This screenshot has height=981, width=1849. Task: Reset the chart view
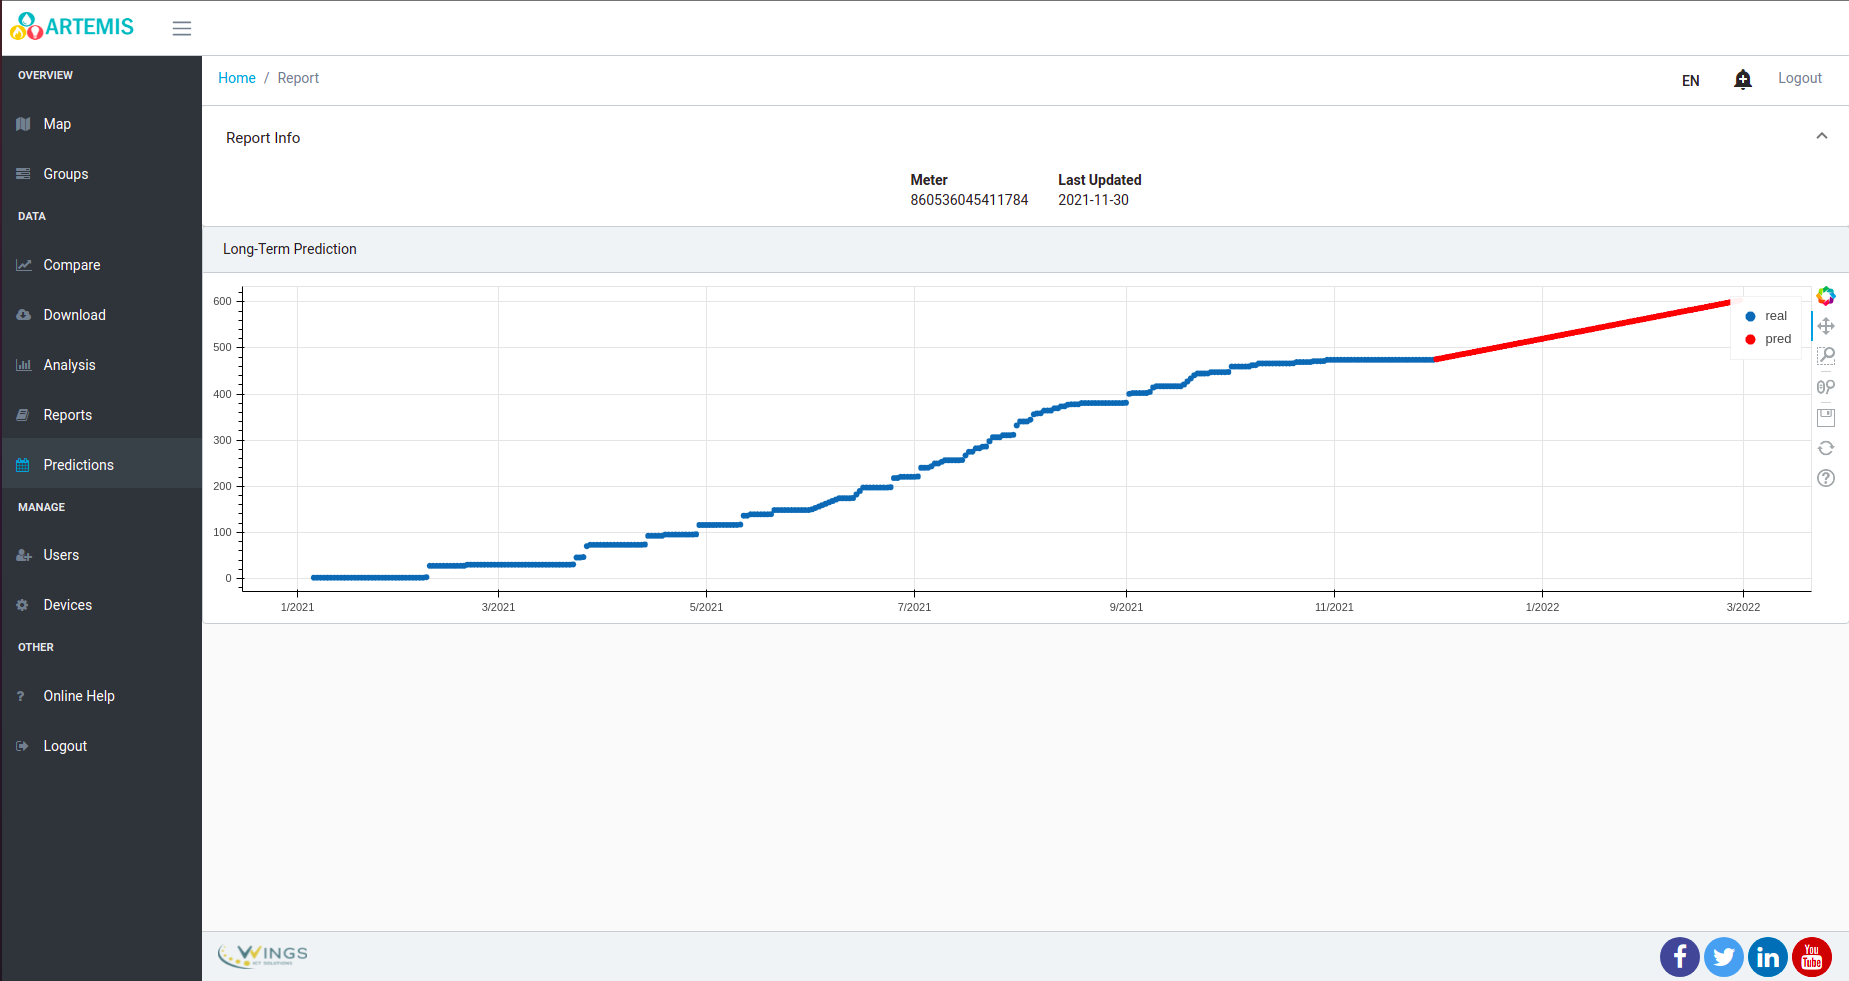click(1826, 448)
